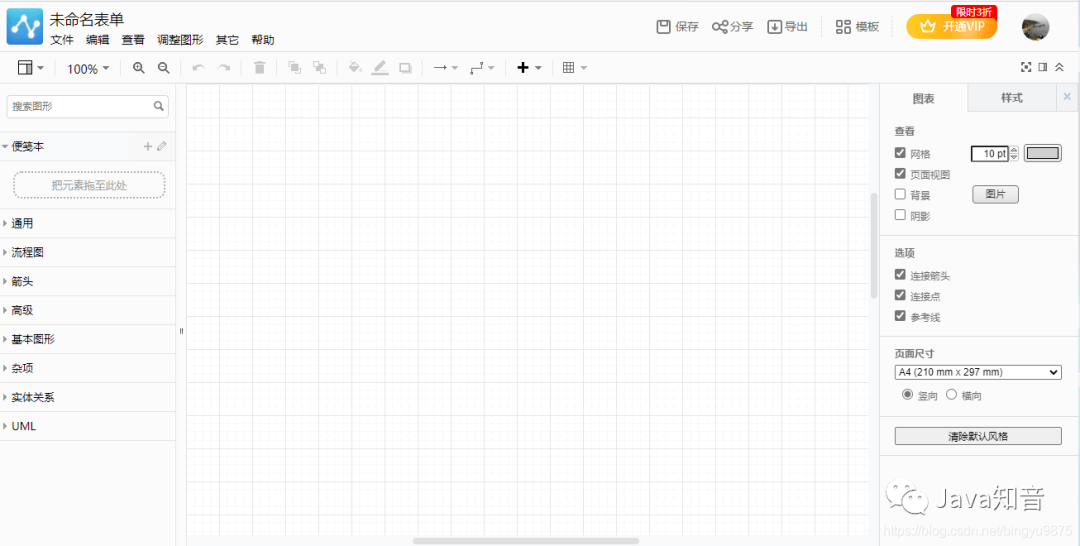Image resolution: width=1080 pixels, height=546 pixels.
Task: Open the 调整图形 menu
Action: tap(180, 40)
